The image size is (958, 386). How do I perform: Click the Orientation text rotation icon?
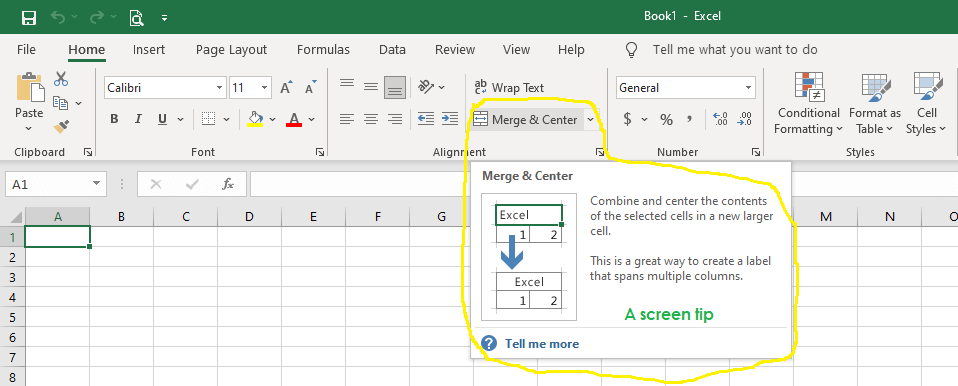(426, 87)
